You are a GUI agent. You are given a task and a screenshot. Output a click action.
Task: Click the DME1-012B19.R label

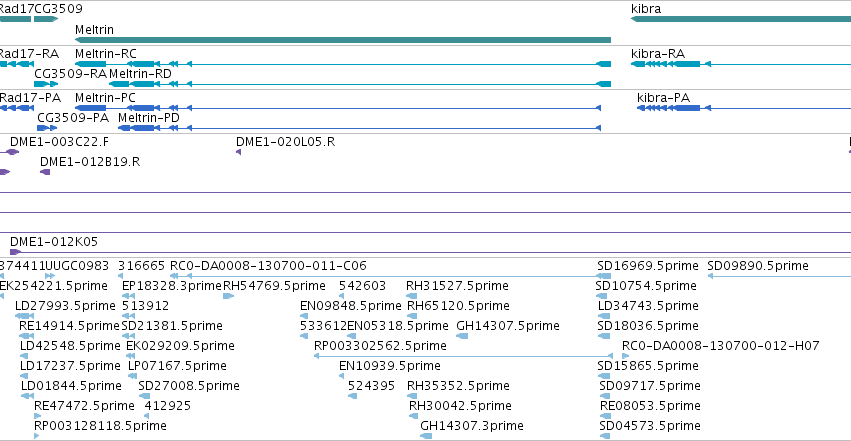pos(90,162)
